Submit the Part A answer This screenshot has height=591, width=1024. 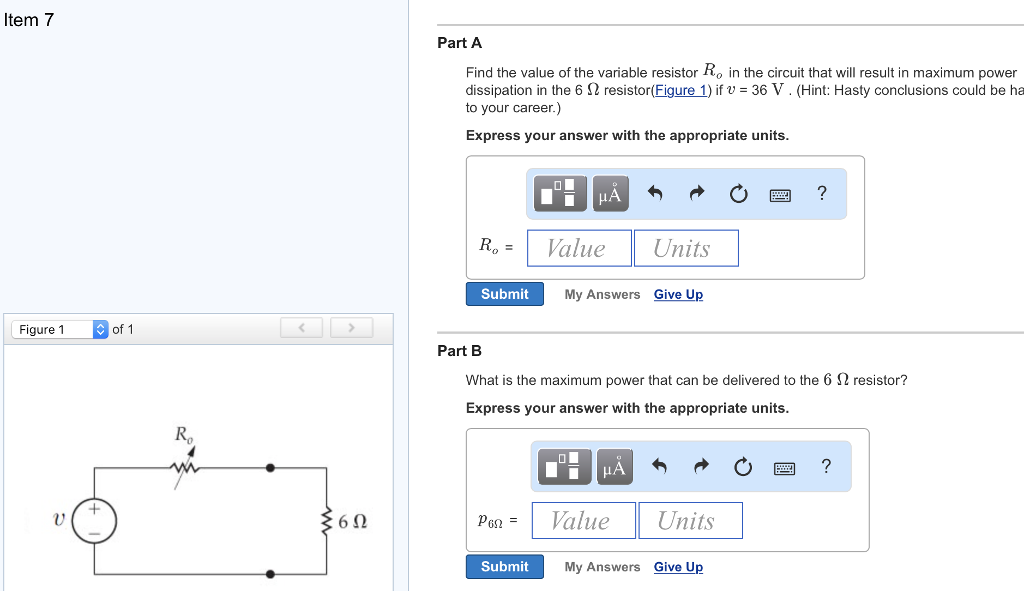tap(504, 294)
